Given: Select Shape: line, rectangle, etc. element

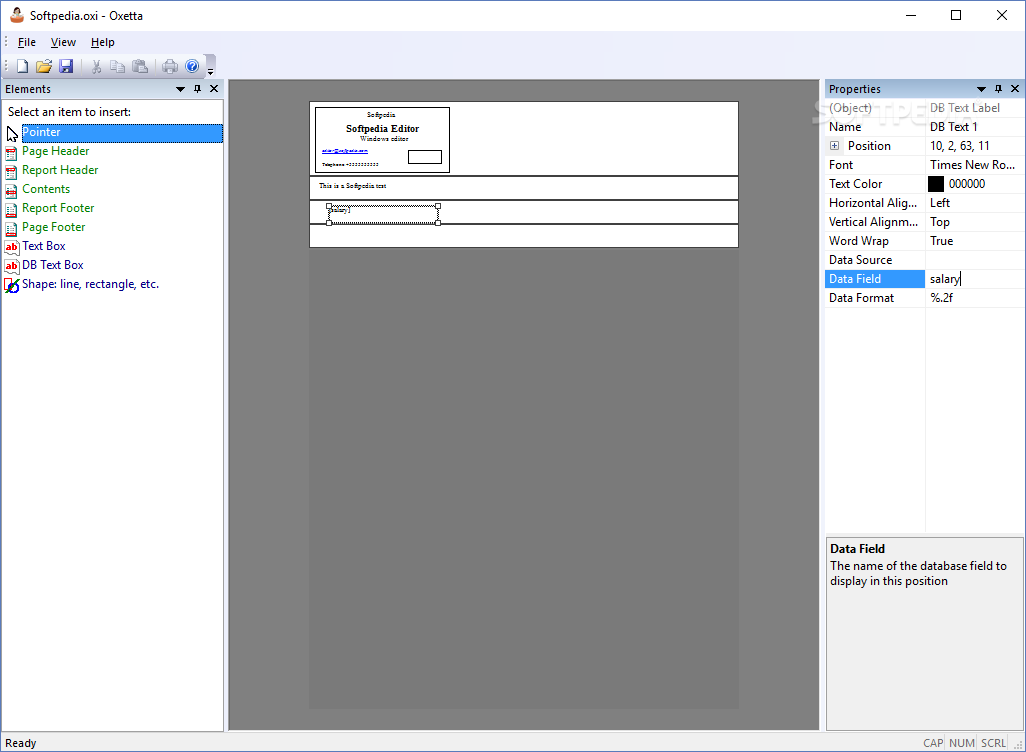Looking at the screenshot, I should click(x=90, y=284).
